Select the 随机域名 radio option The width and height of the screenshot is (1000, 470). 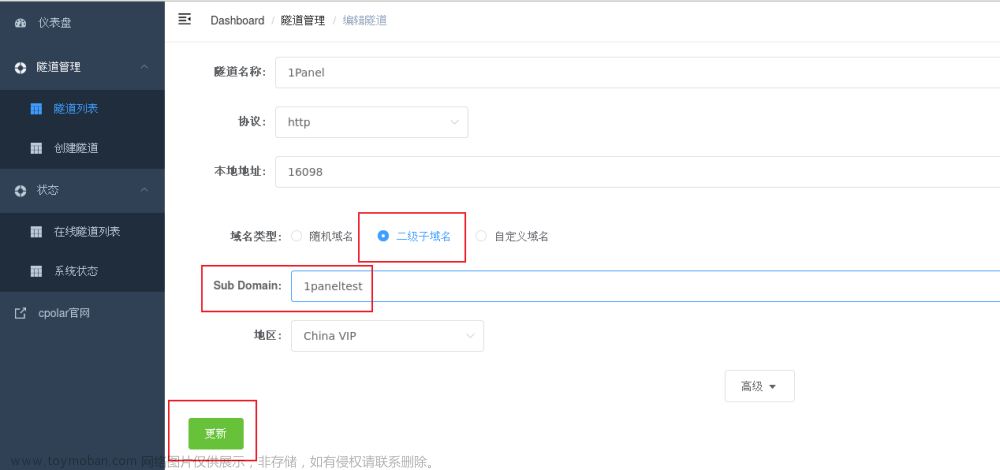tap(296, 236)
